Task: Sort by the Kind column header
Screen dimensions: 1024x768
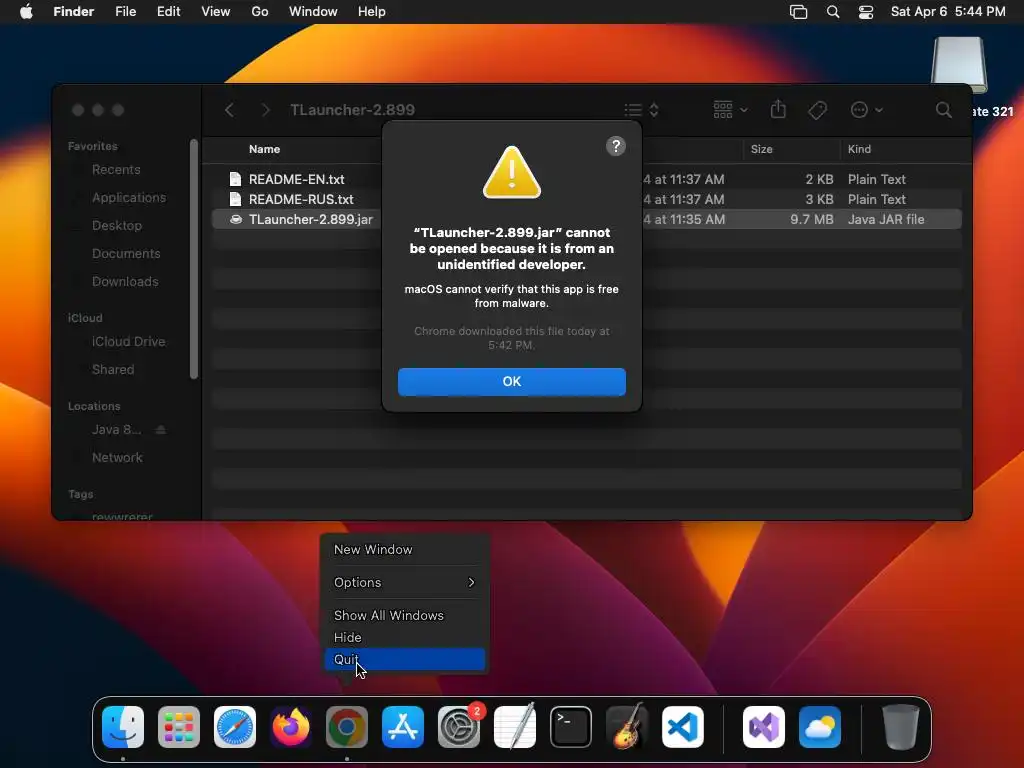Action: [x=859, y=149]
